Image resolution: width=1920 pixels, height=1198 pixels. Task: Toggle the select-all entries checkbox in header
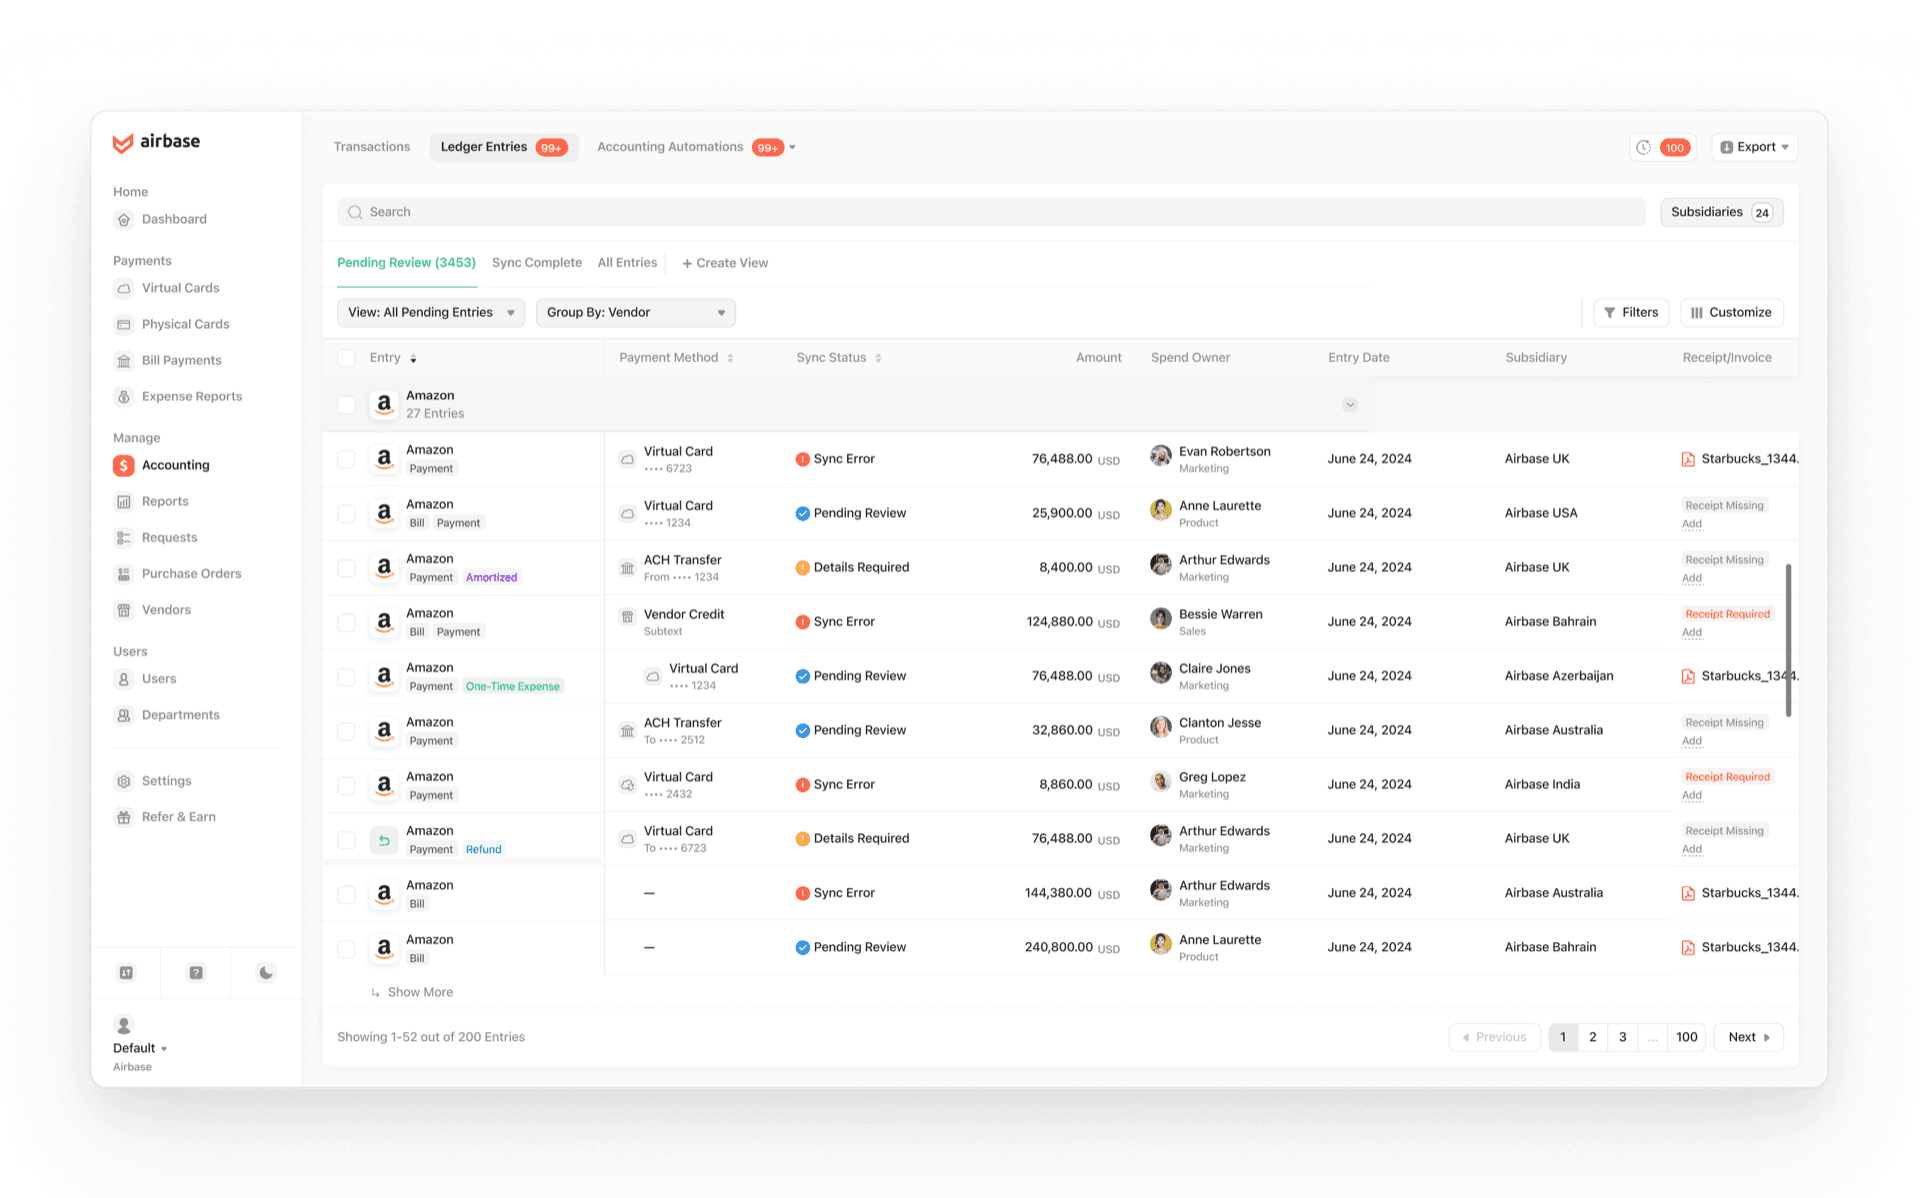[346, 358]
